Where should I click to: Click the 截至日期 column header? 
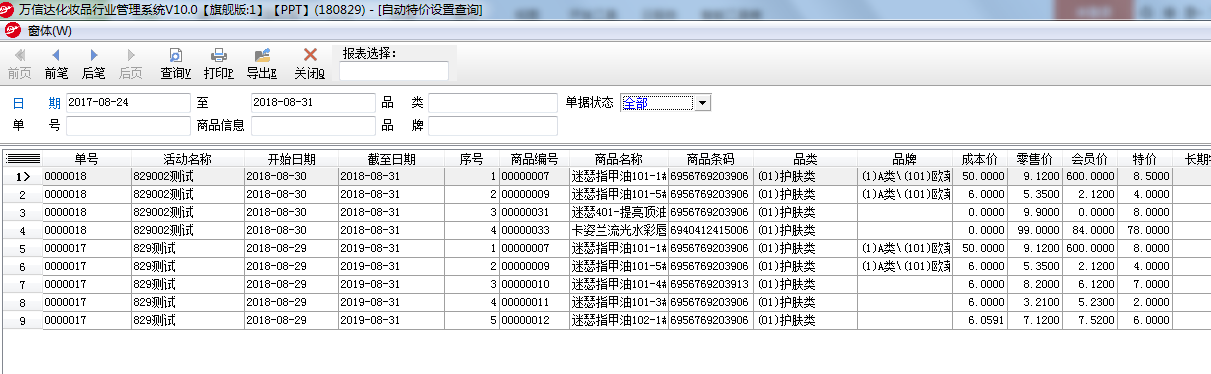click(x=391, y=159)
